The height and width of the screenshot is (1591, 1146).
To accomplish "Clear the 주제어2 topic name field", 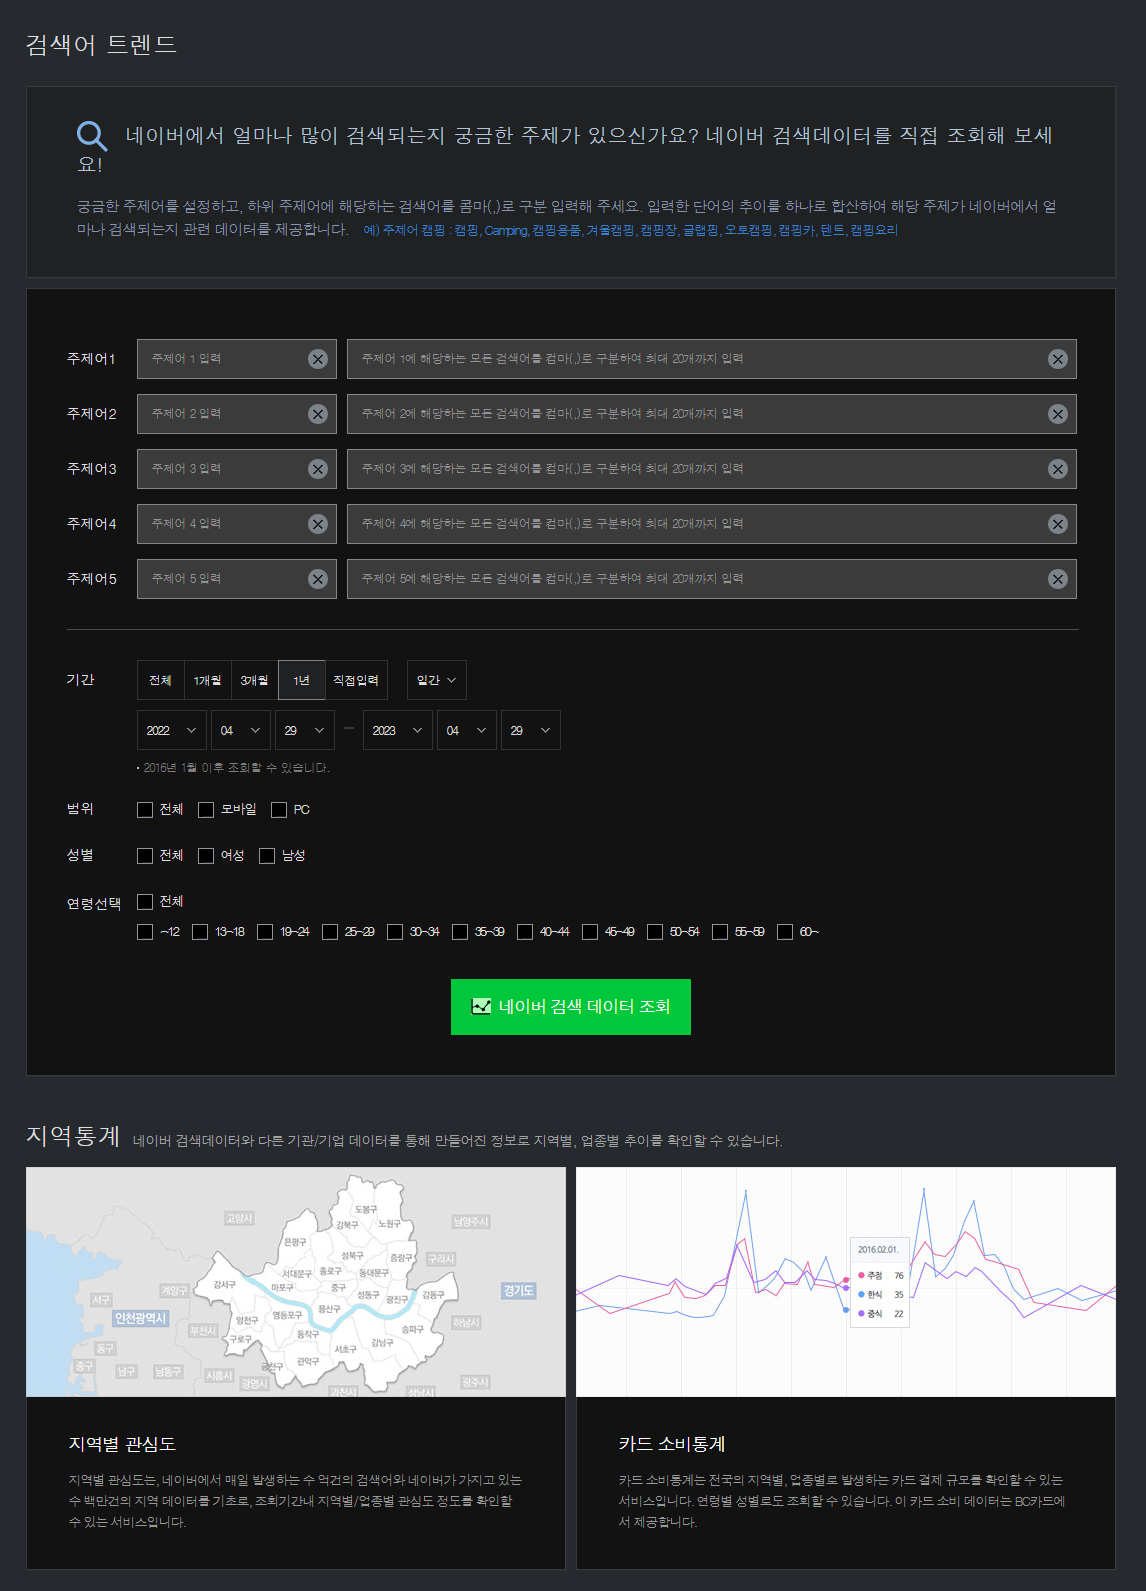I will pos(318,414).
